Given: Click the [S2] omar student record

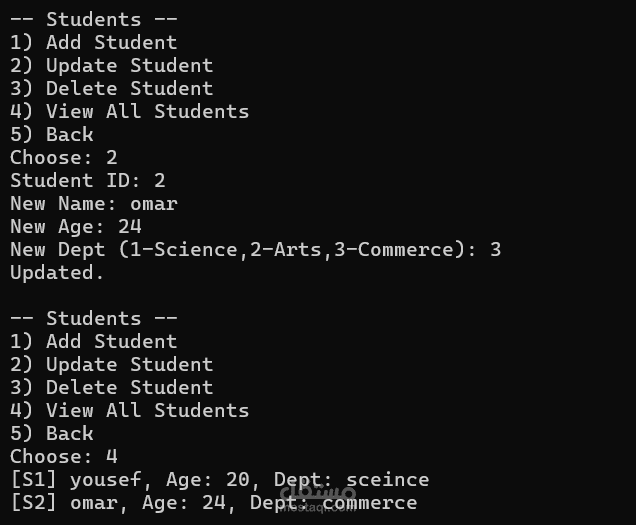Looking at the screenshot, I should point(213,502).
